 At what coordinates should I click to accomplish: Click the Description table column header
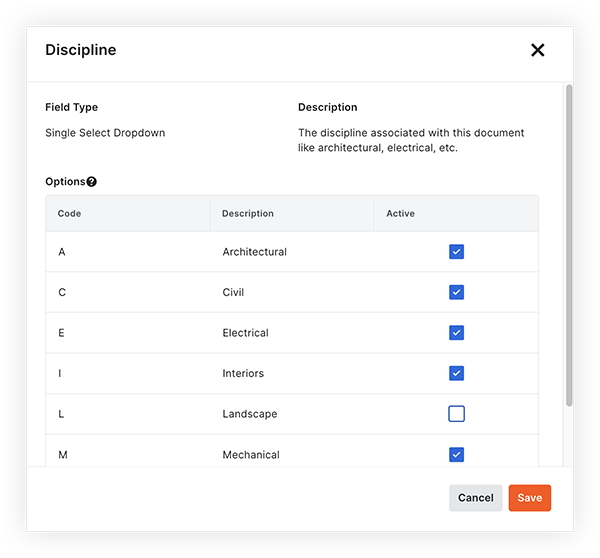point(248,214)
